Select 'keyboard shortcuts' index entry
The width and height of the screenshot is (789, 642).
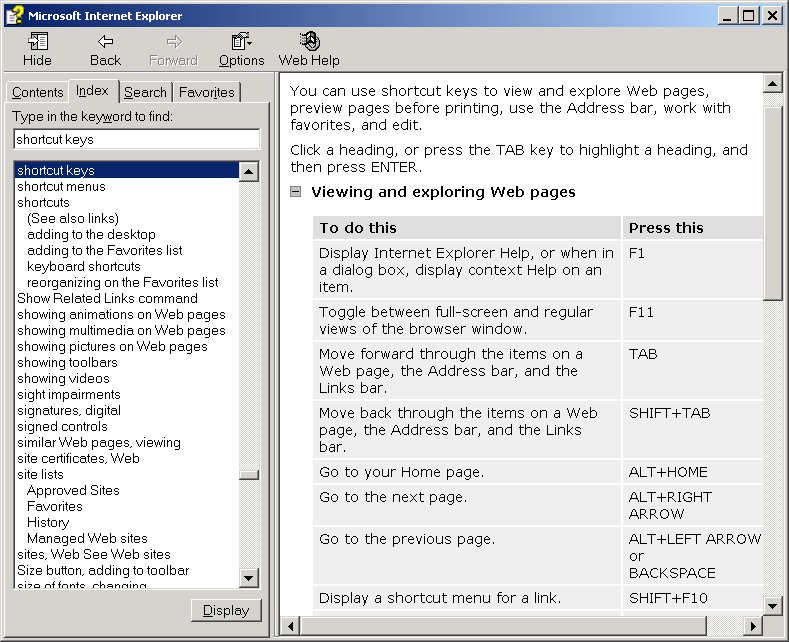84,266
